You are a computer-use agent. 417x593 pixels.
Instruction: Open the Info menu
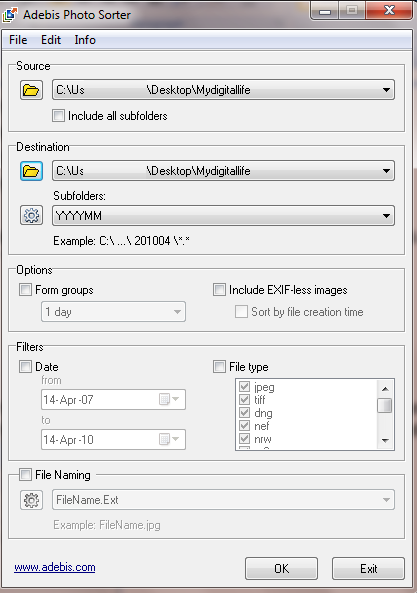coord(85,40)
